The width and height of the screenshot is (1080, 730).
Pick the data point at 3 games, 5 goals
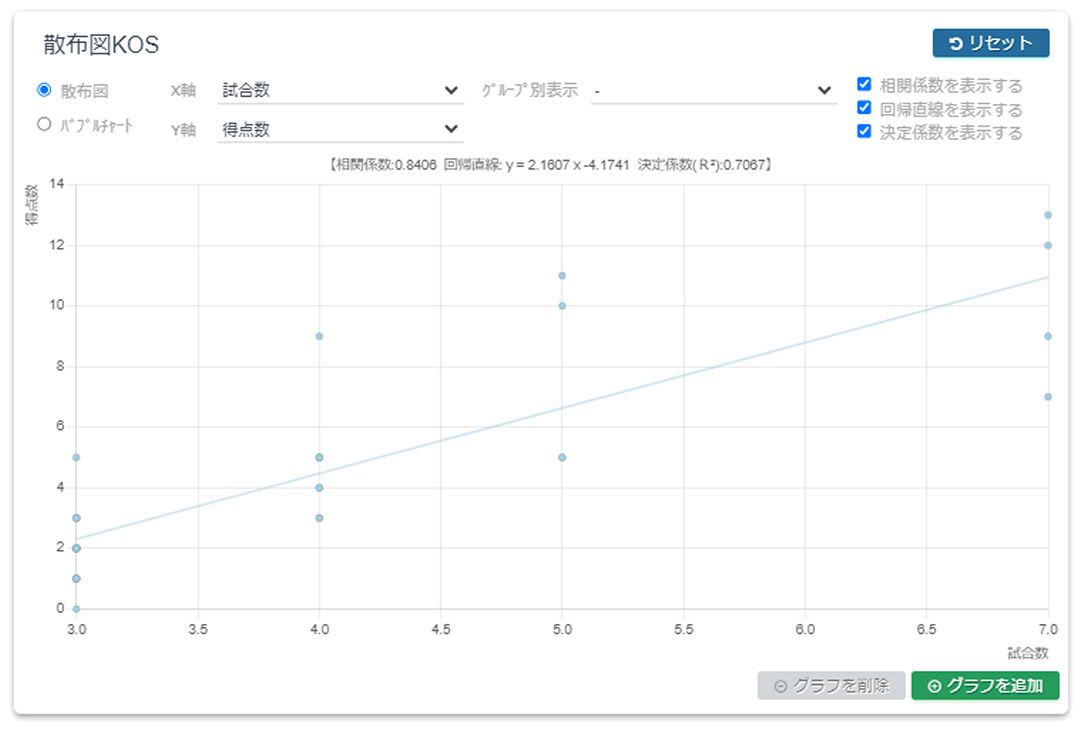(x=76, y=457)
